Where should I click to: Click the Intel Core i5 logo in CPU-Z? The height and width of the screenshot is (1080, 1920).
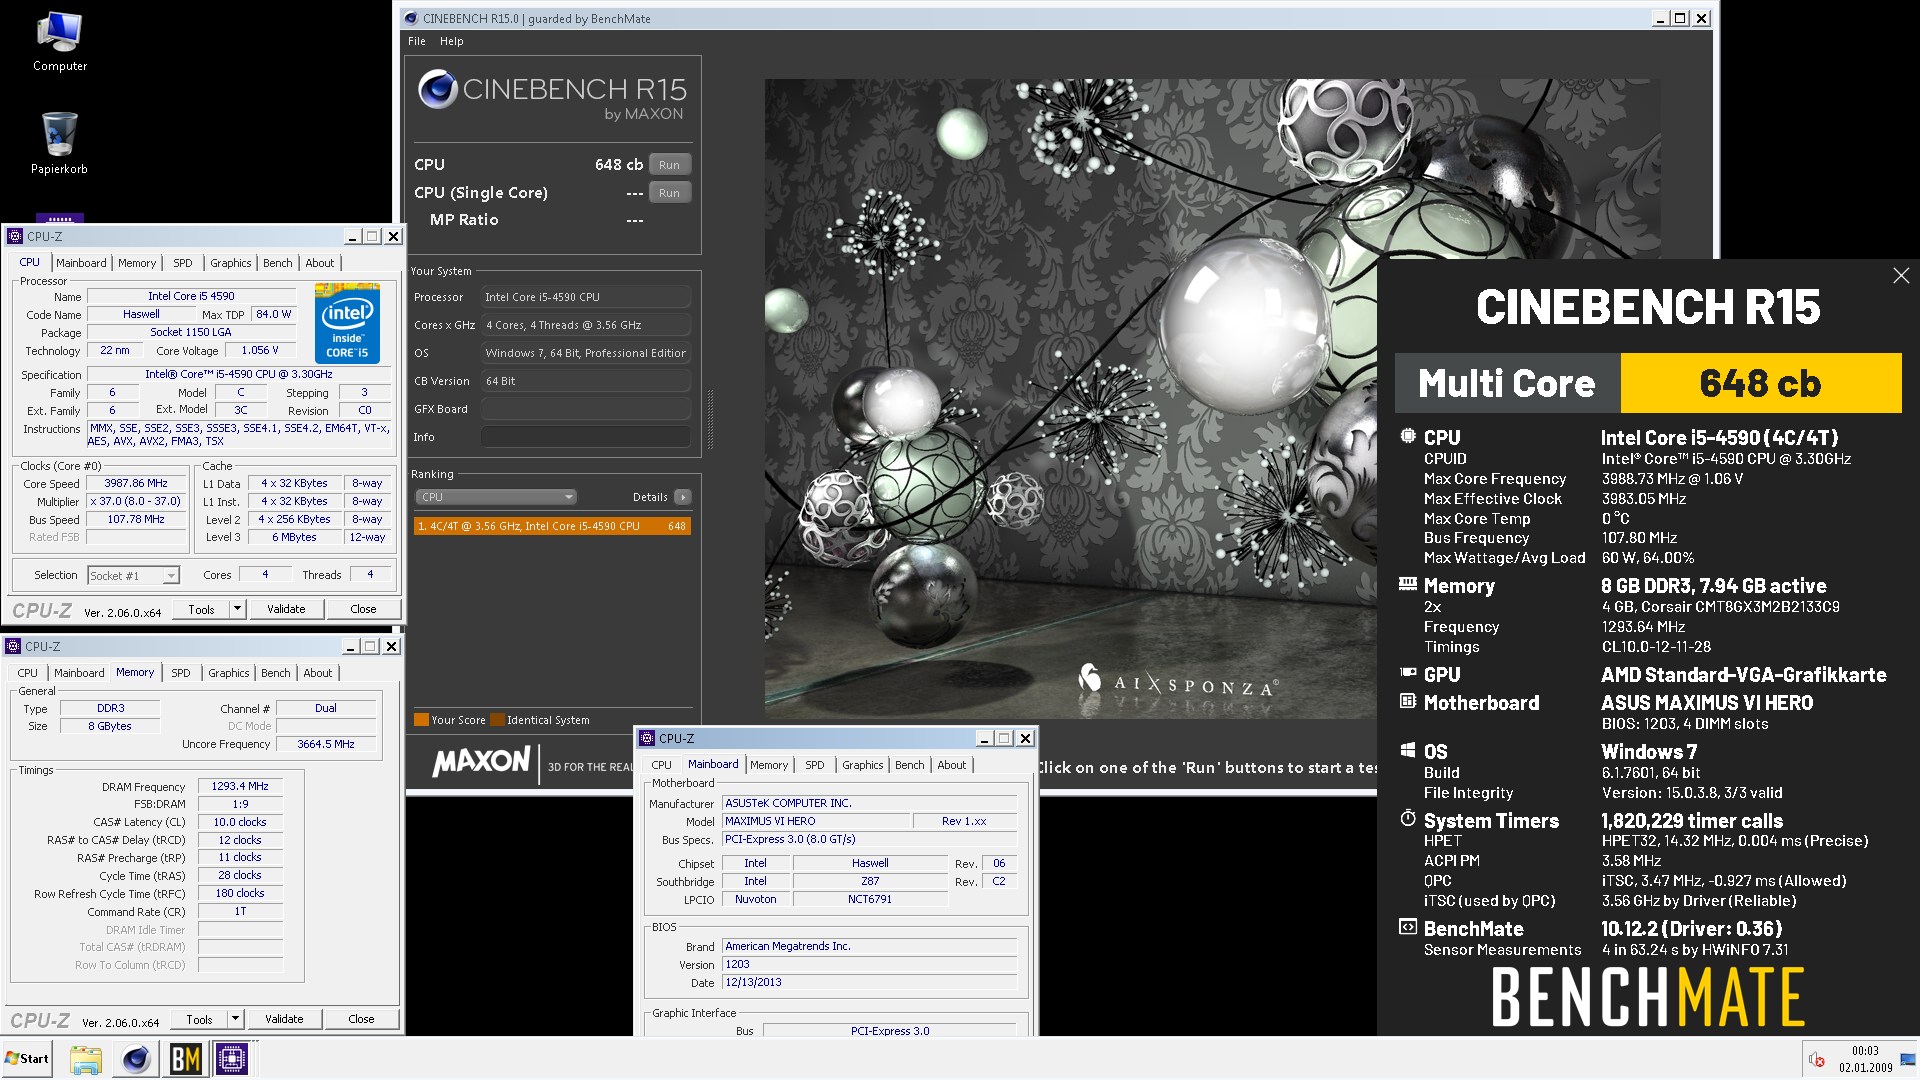[x=347, y=324]
